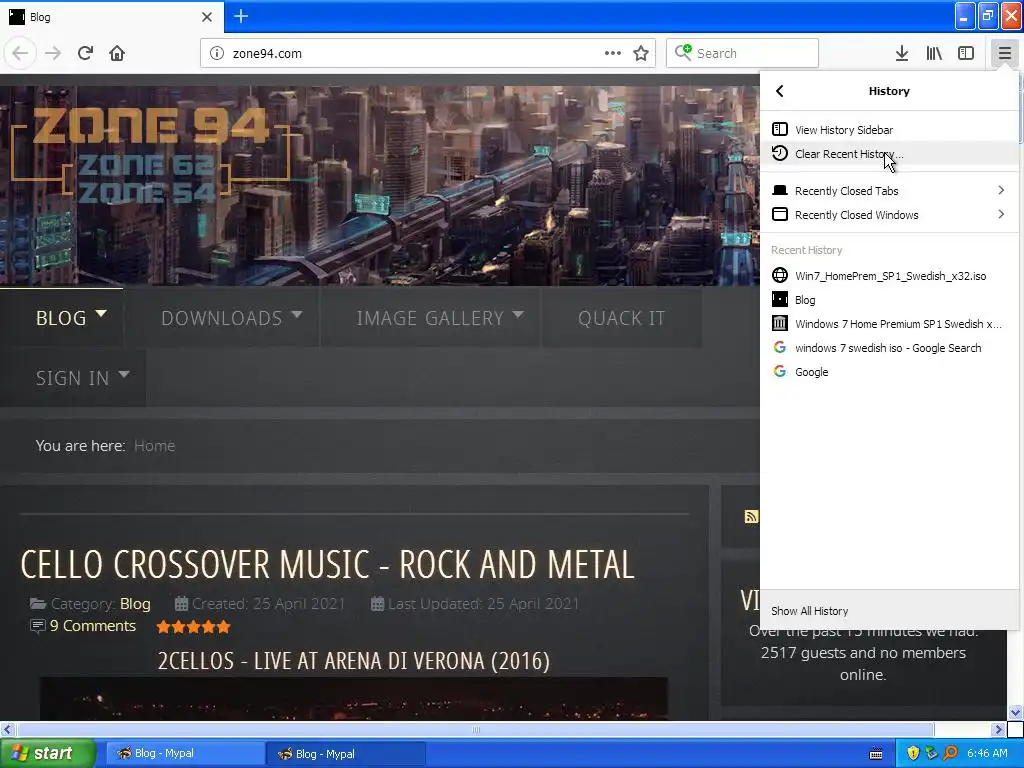Open the BLOG navigation dropdown
The height and width of the screenshot is (768, 1024).
coord(61,317)
